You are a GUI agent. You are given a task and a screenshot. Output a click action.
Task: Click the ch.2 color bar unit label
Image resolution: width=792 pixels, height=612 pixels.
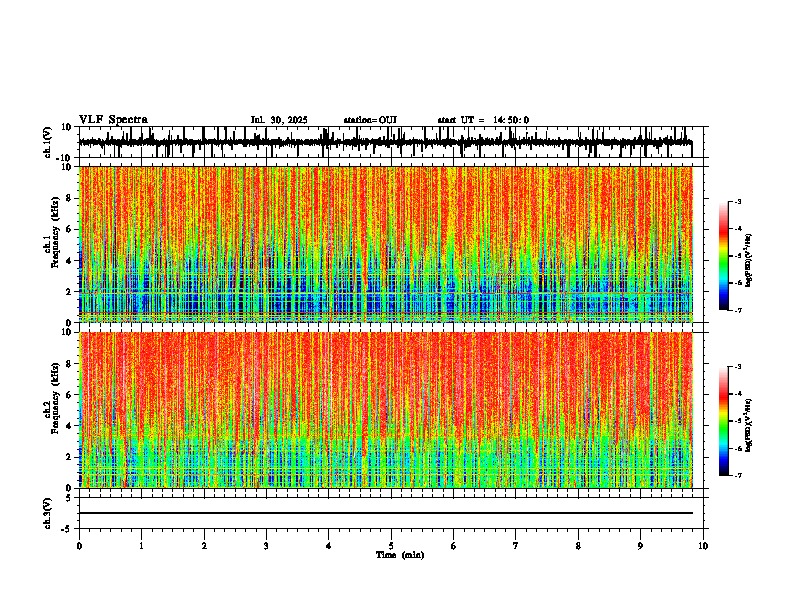pyautogui.click(x=749, y=425)
